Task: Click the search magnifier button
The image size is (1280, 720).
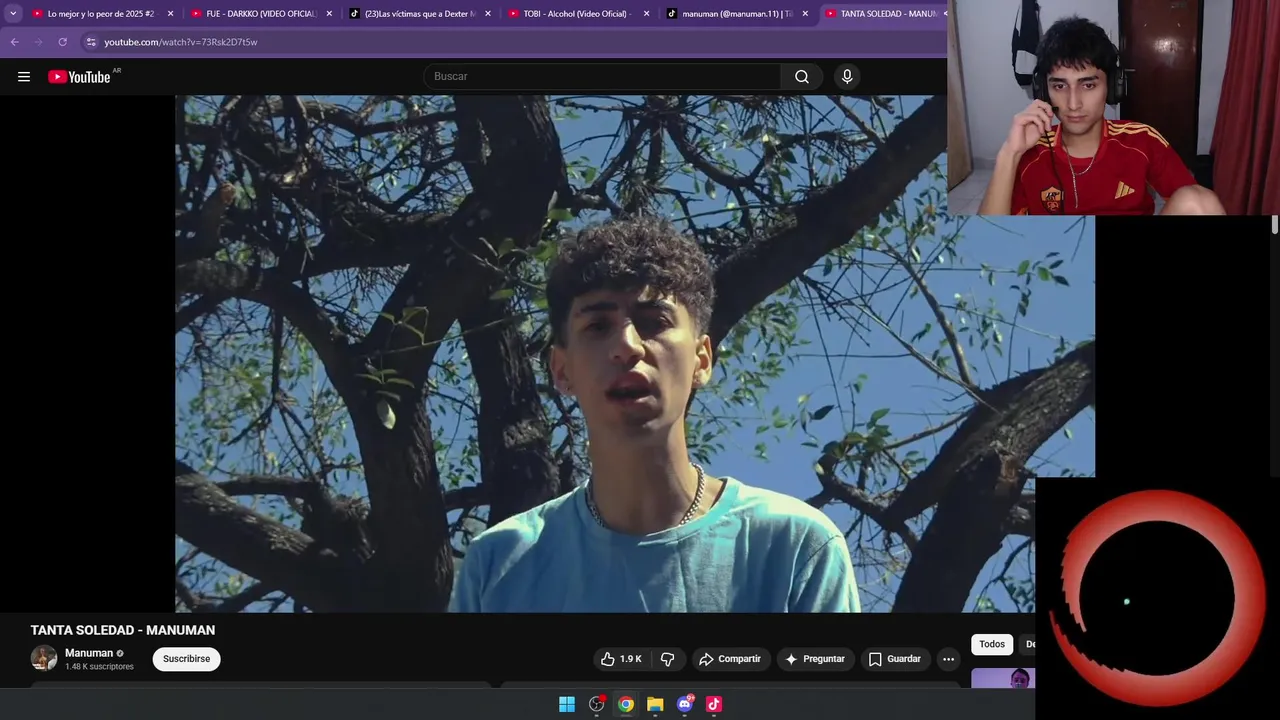Action: coord(802,77)
